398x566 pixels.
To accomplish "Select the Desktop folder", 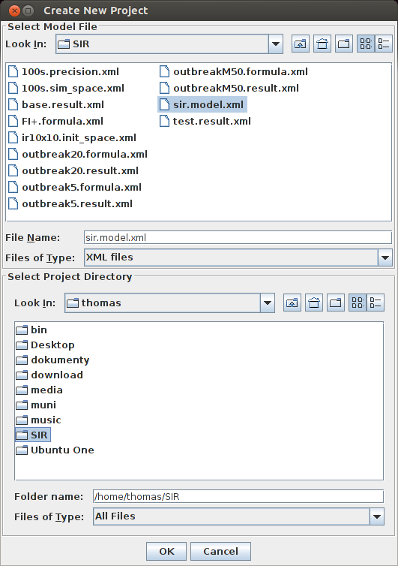I will pos(45,345).
